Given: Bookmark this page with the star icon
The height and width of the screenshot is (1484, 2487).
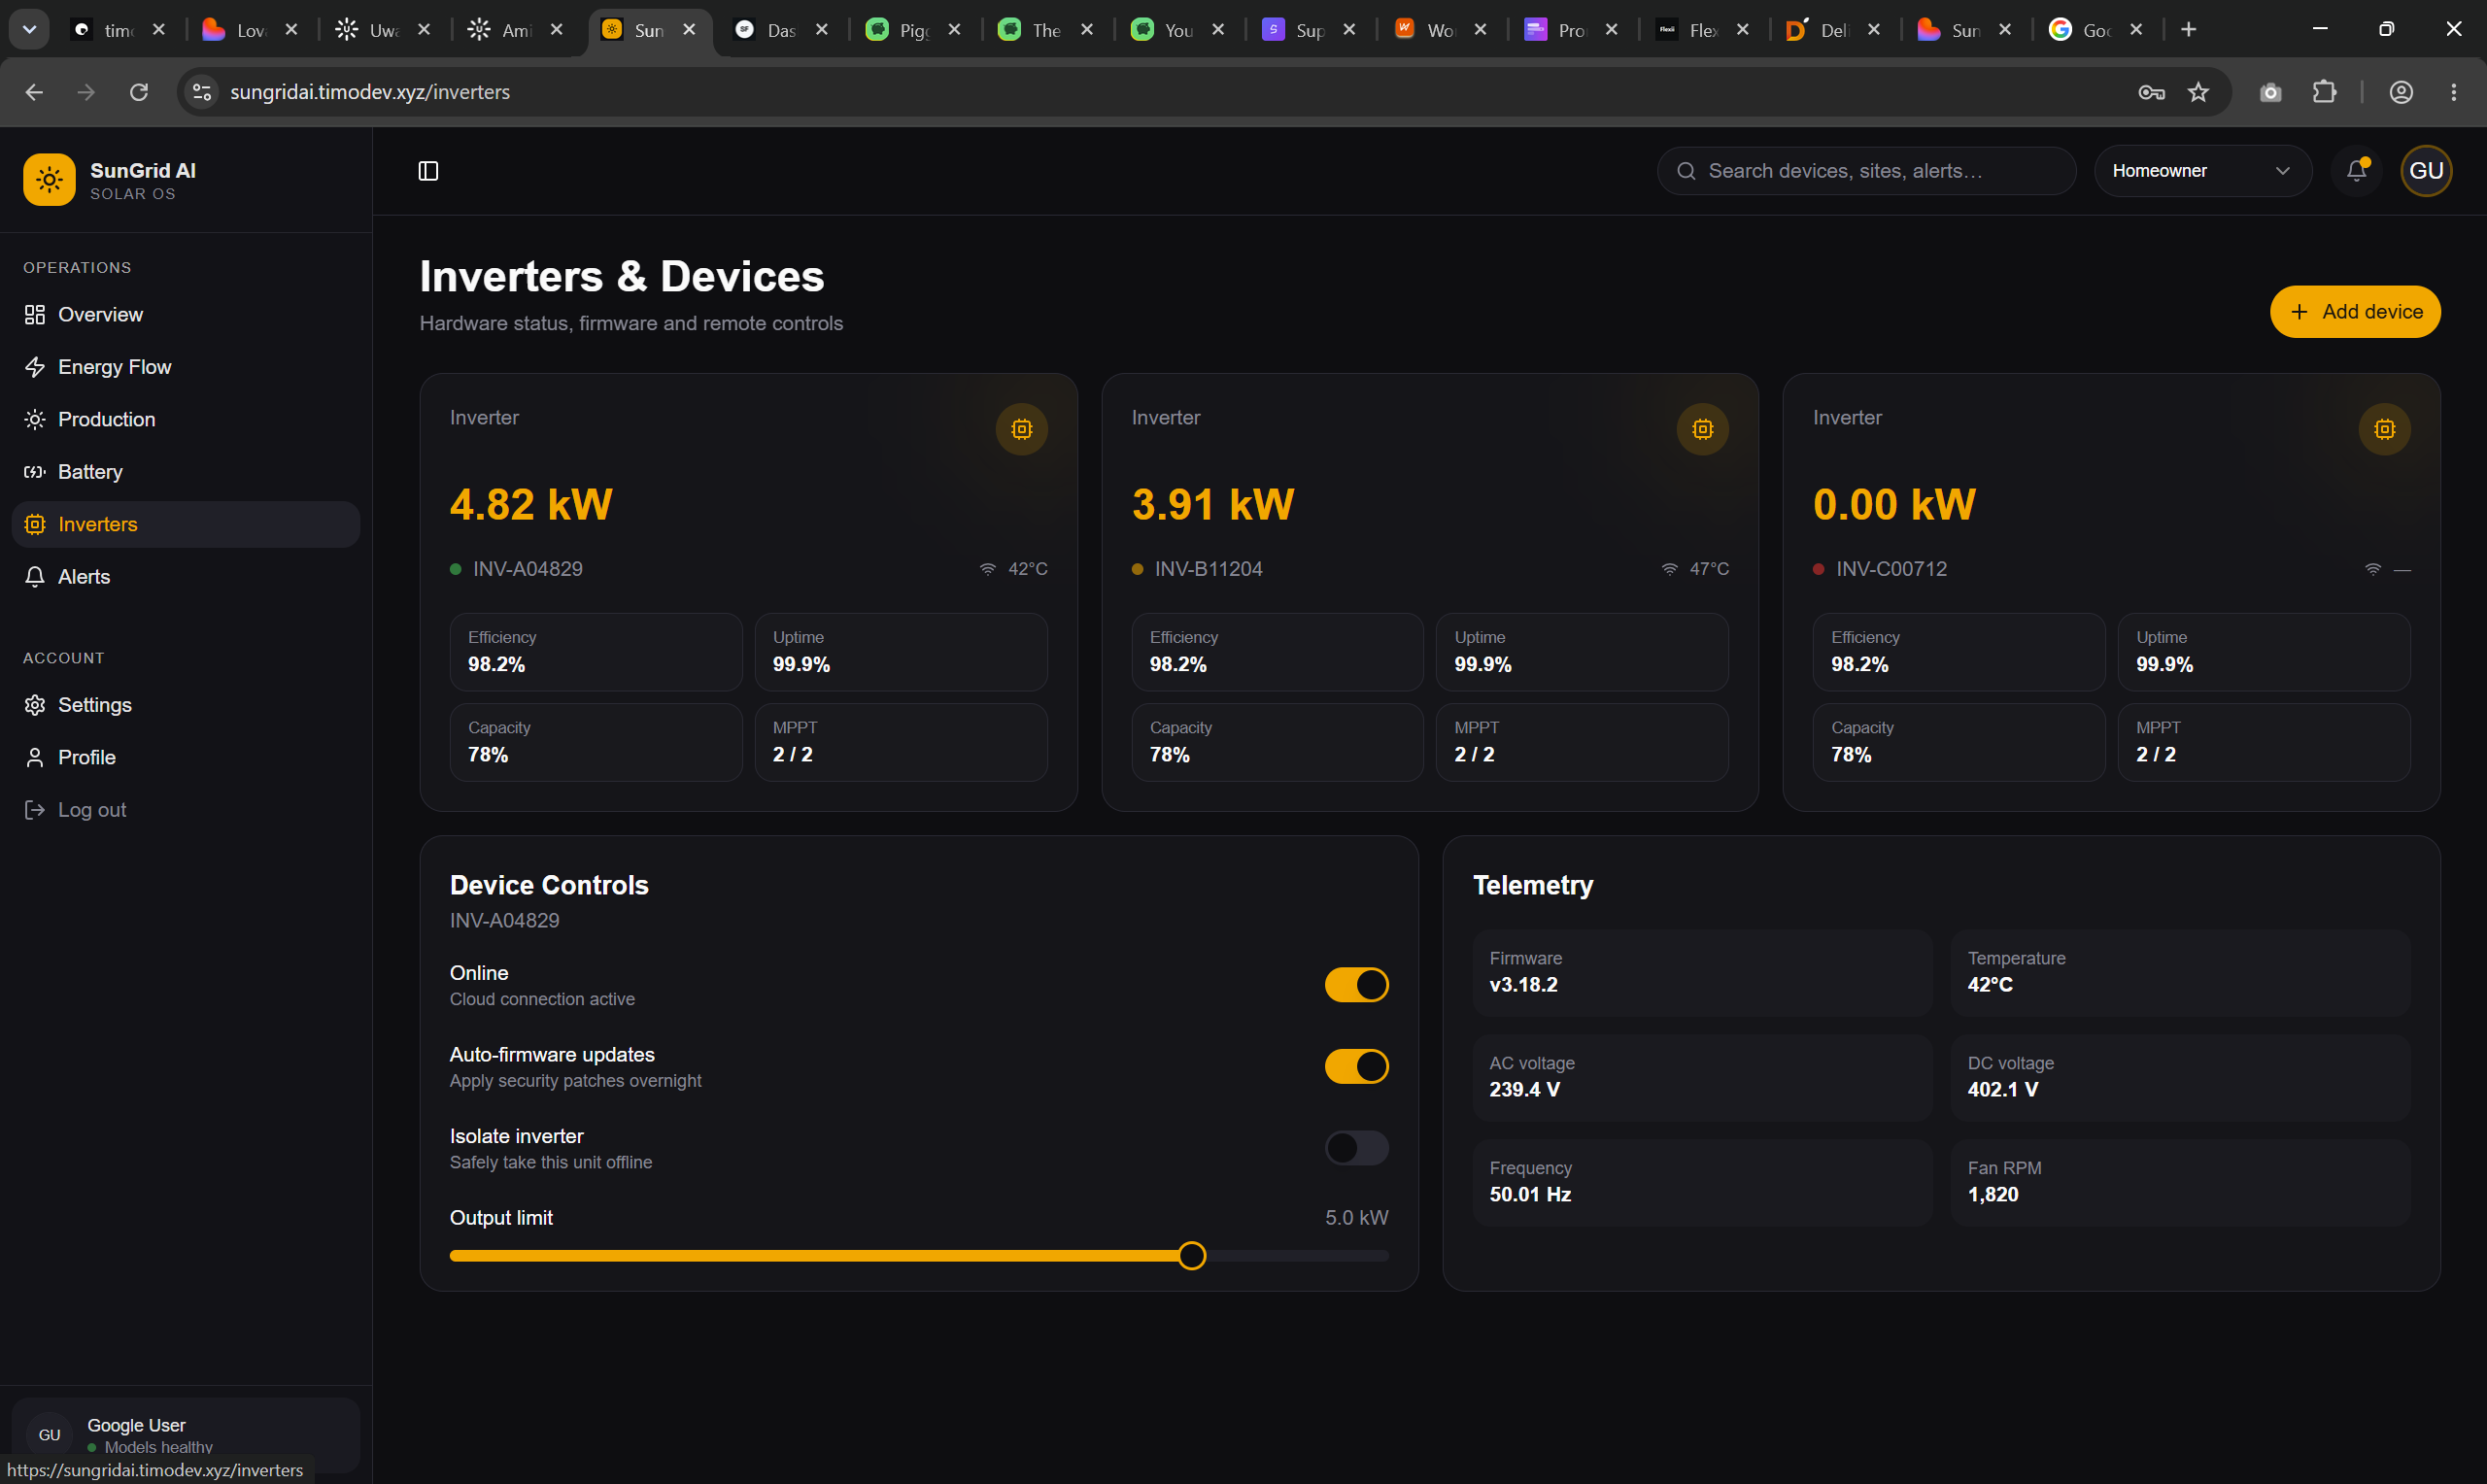Looking at the screenshot, I should pos(2197,92).
